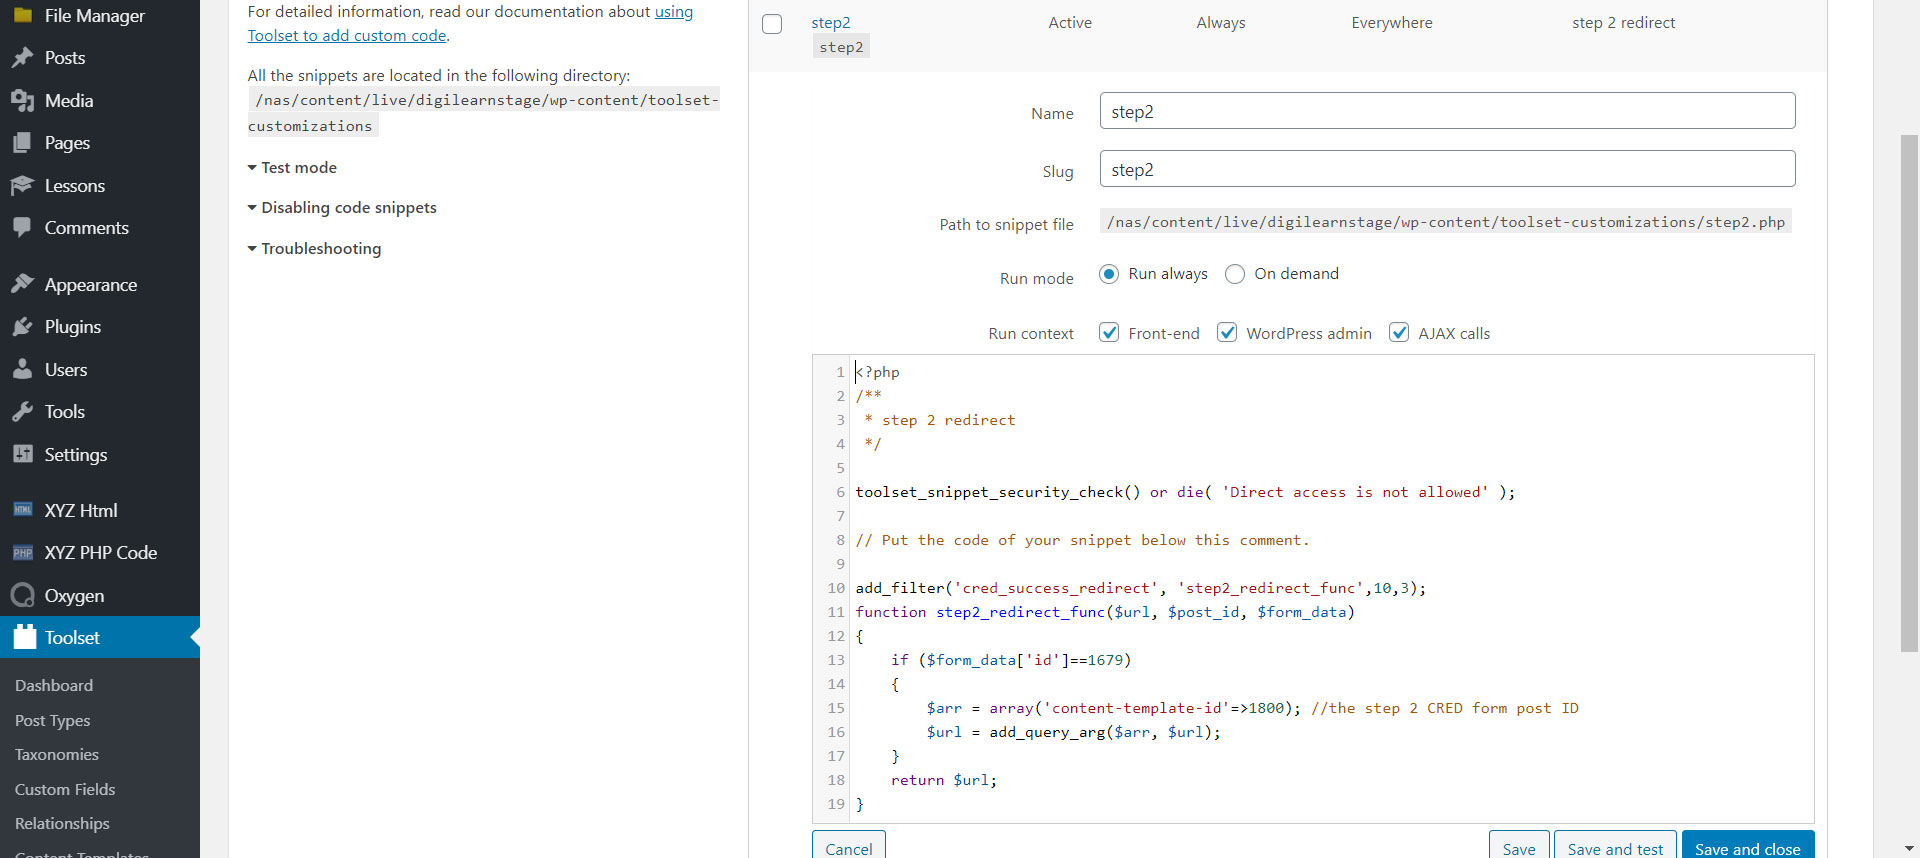Click Save and test button
The width and height of the screenshot is (1920, 858).
tap(1616, 846)
